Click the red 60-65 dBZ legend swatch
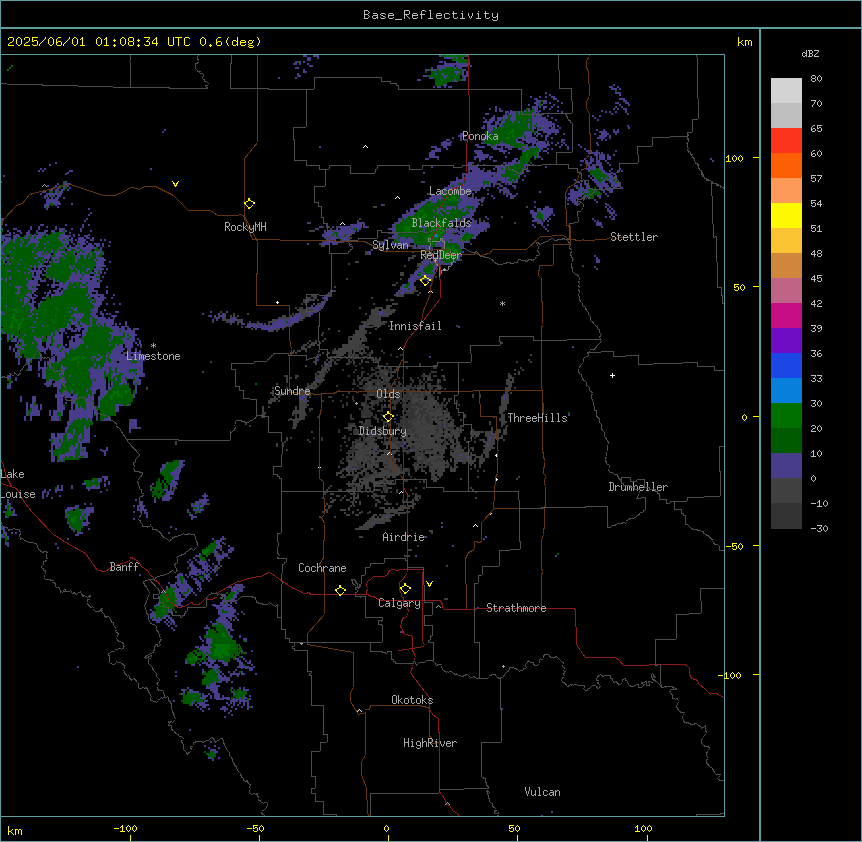Viewport: 862px width, 842px height. (x=786, y=141)
